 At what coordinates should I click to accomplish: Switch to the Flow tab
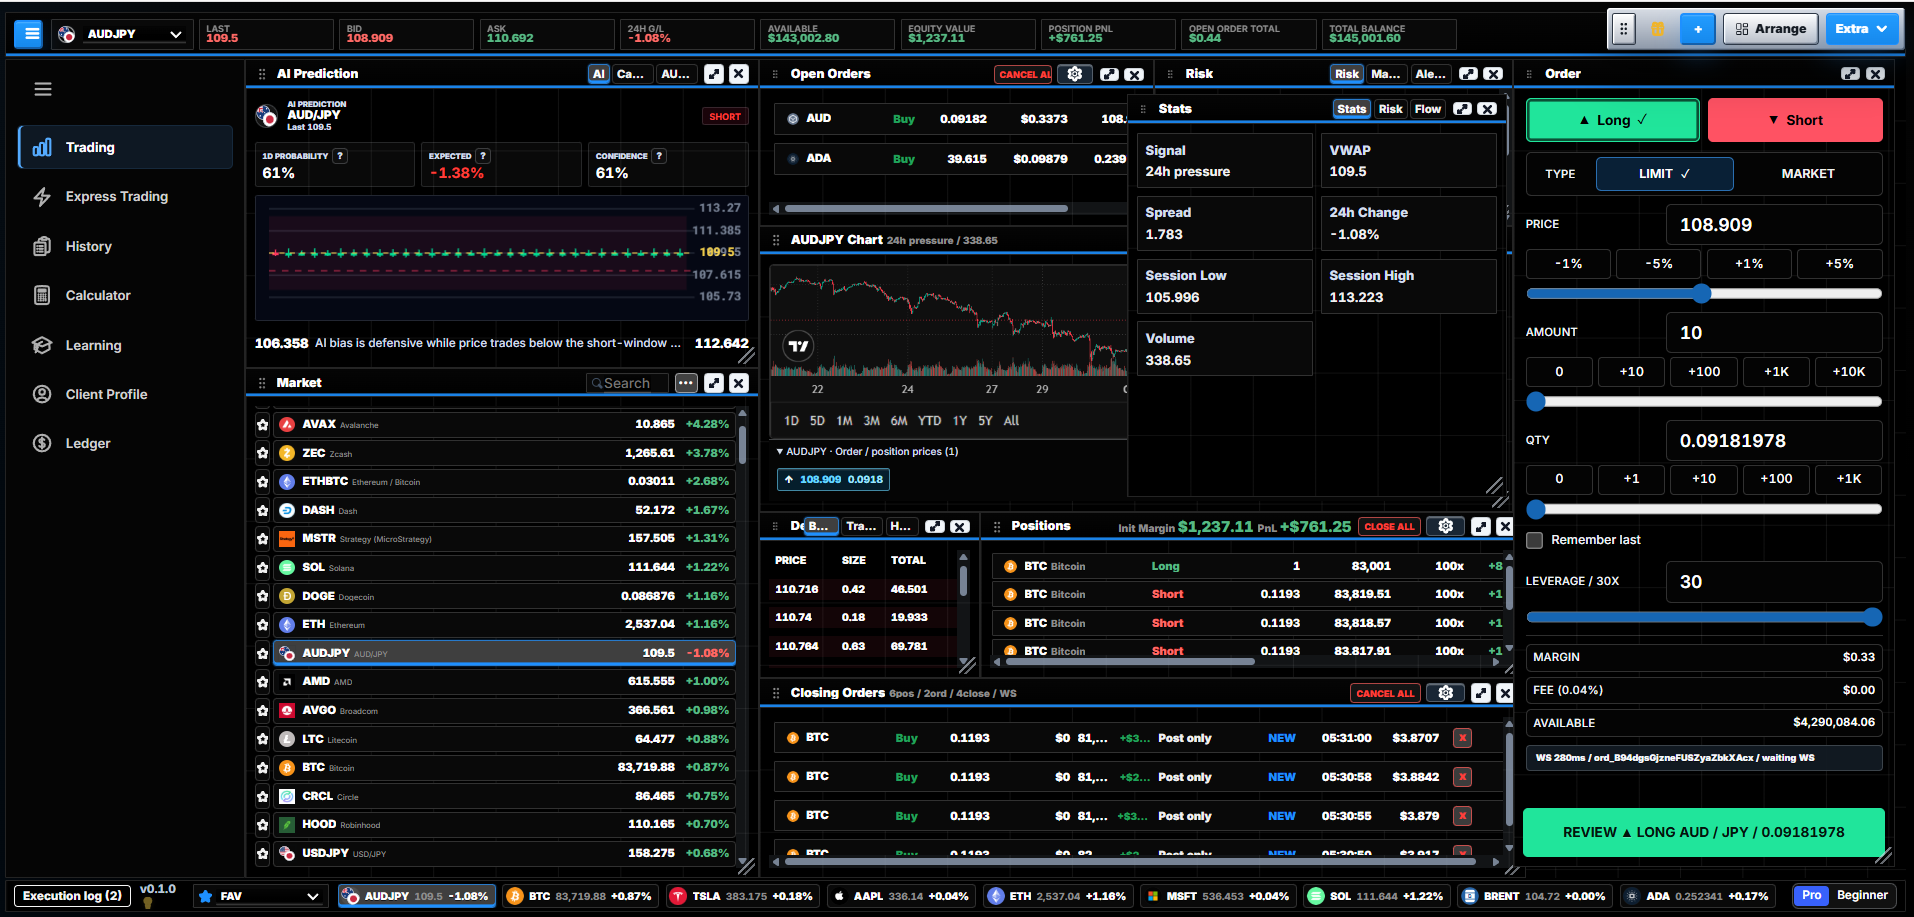(x=1427, y=109)
